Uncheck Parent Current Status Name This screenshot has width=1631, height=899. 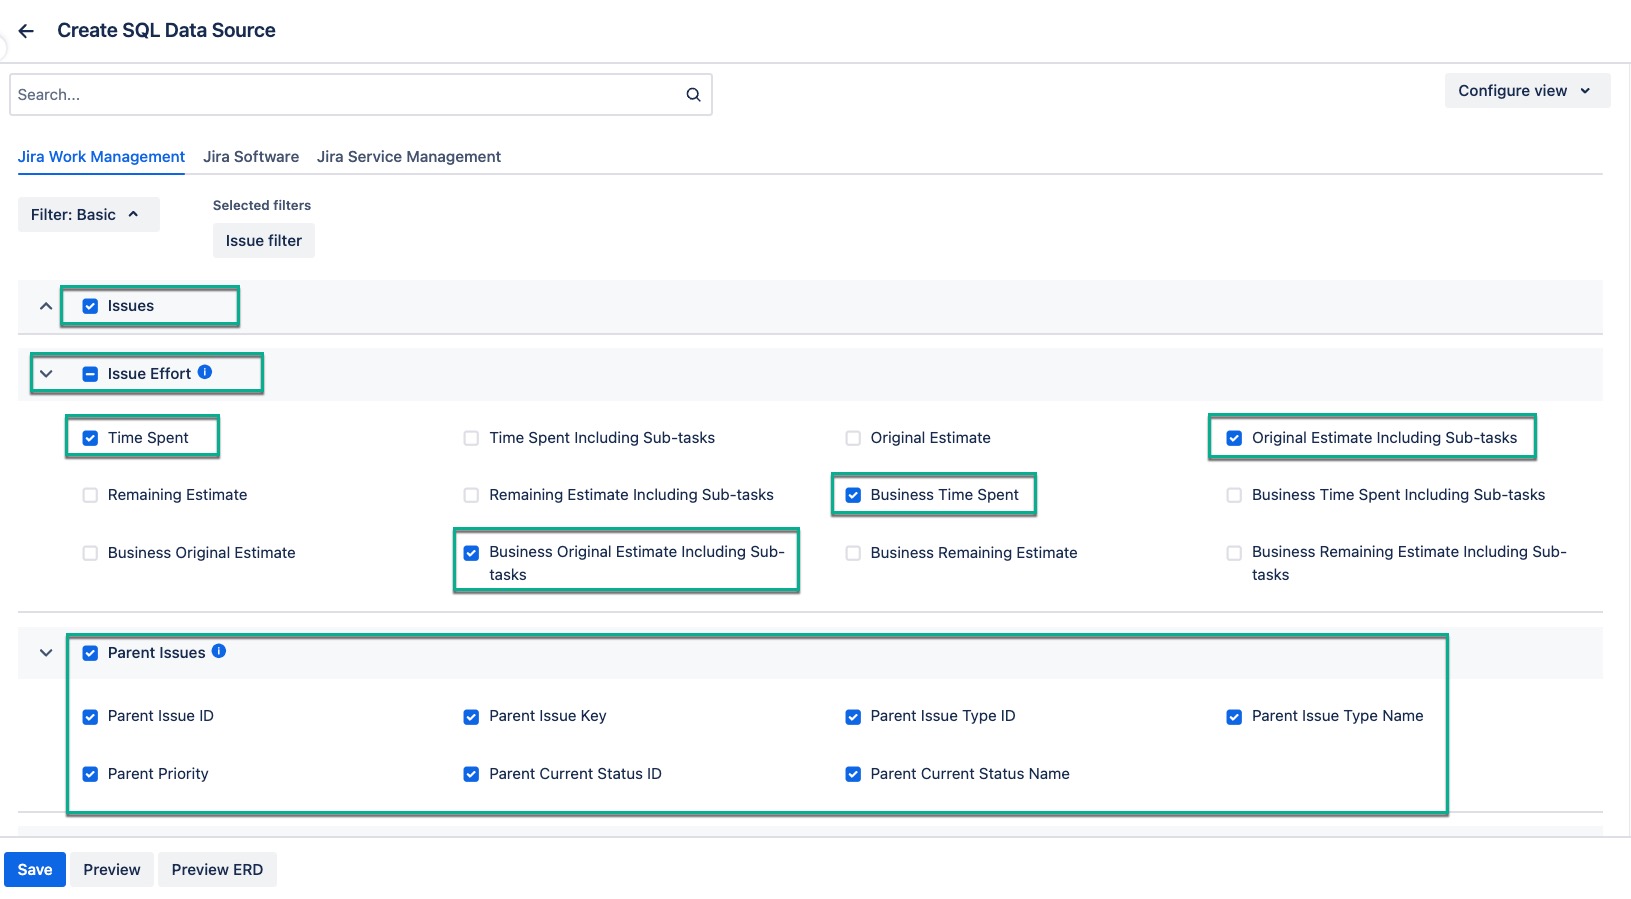click(x=853, y=774)
